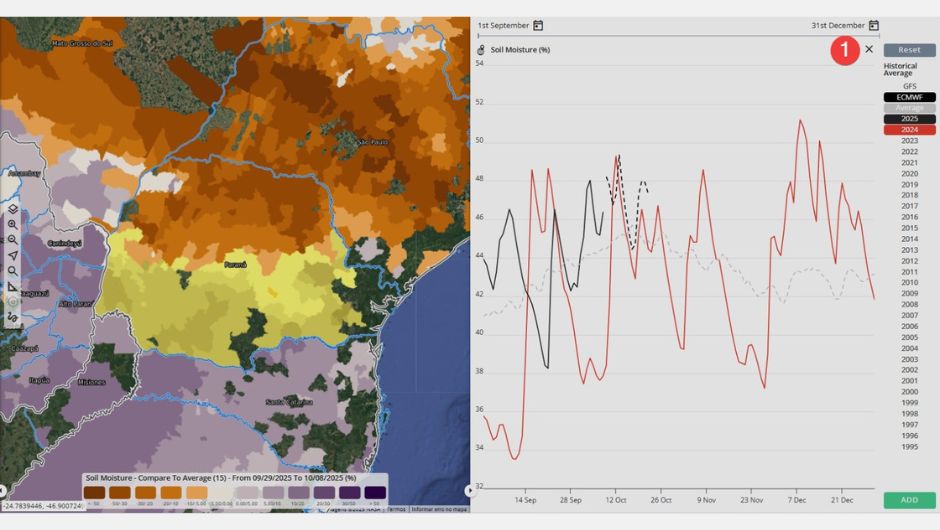Click the zoom in magnifier icon
Viewport: 940px width, 530px height.
click(x=13, y=224)
